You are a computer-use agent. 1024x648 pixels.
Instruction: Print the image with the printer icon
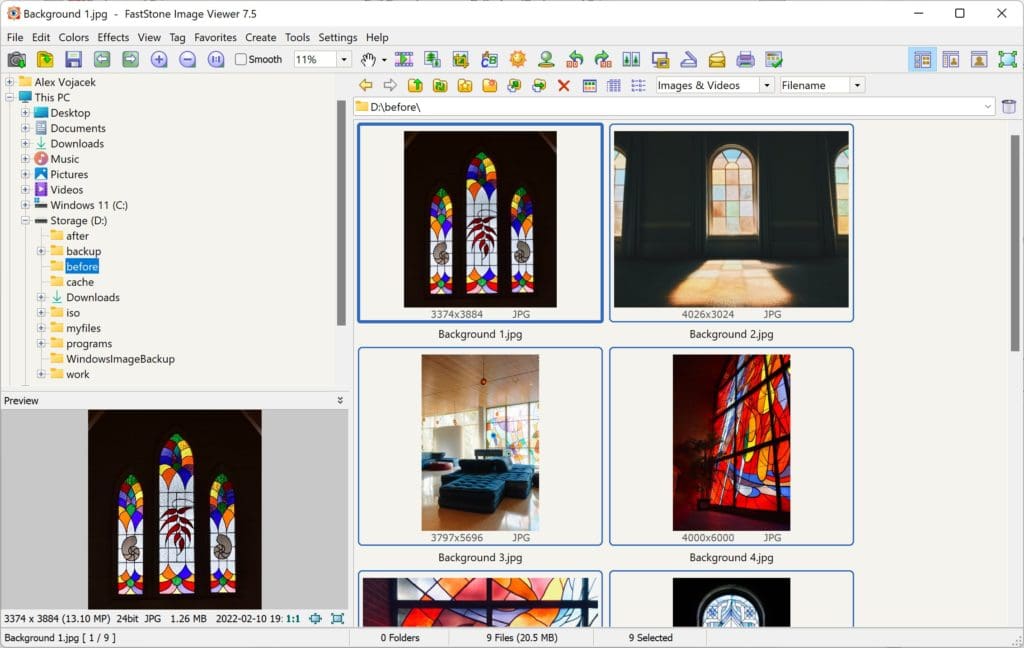coord(745,59)
